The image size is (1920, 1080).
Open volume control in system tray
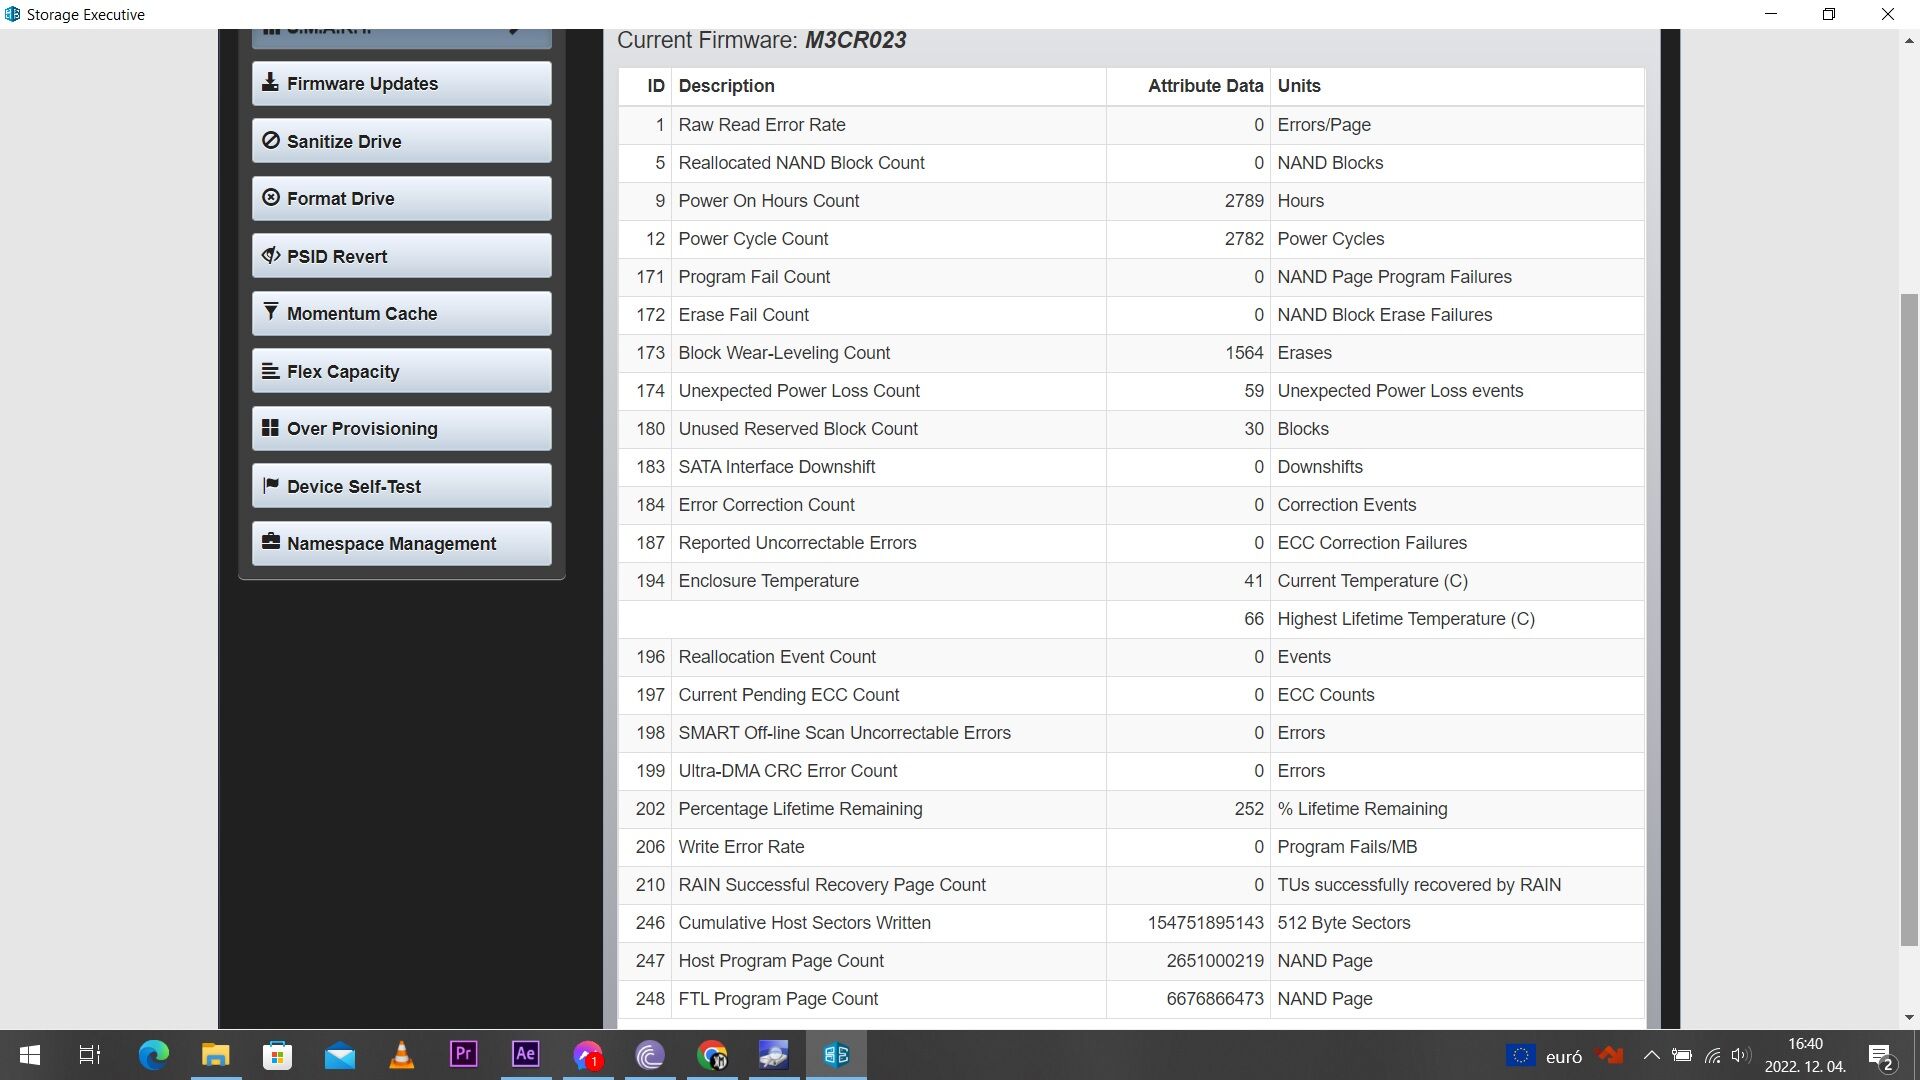tap(1741, 1055)
